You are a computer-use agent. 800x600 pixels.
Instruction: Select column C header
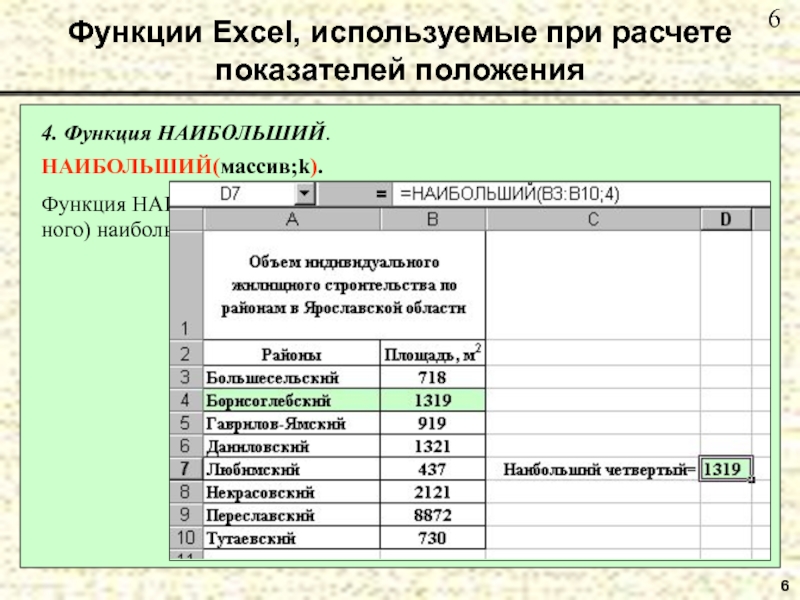[x=593, y=219]
